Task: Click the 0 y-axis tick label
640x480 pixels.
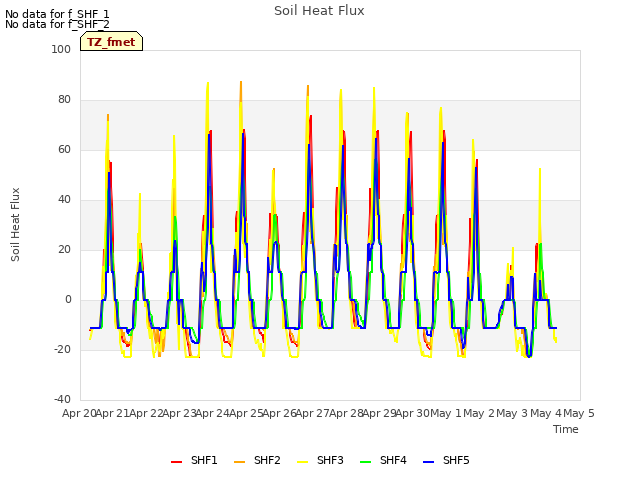Action: pos(68,300)
